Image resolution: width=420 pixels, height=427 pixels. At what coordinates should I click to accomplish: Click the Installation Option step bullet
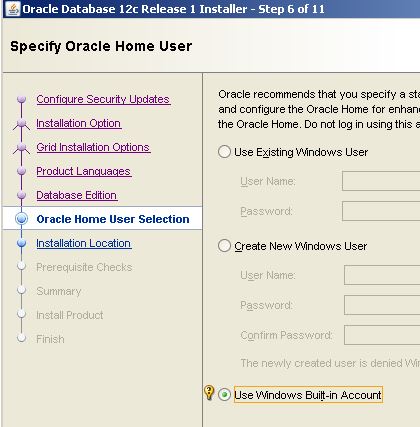click(22, 123)
